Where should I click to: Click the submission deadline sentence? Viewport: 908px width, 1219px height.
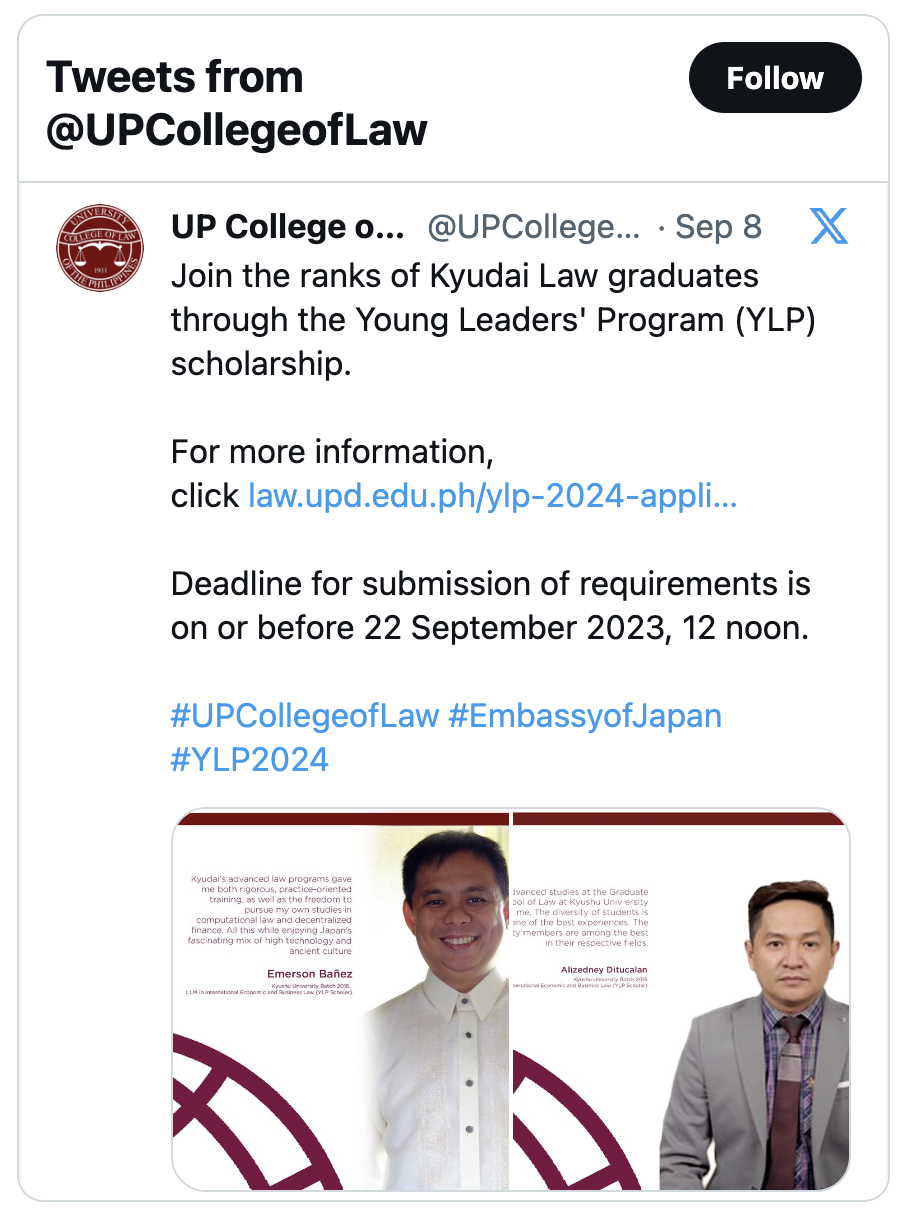coord(491,606)
